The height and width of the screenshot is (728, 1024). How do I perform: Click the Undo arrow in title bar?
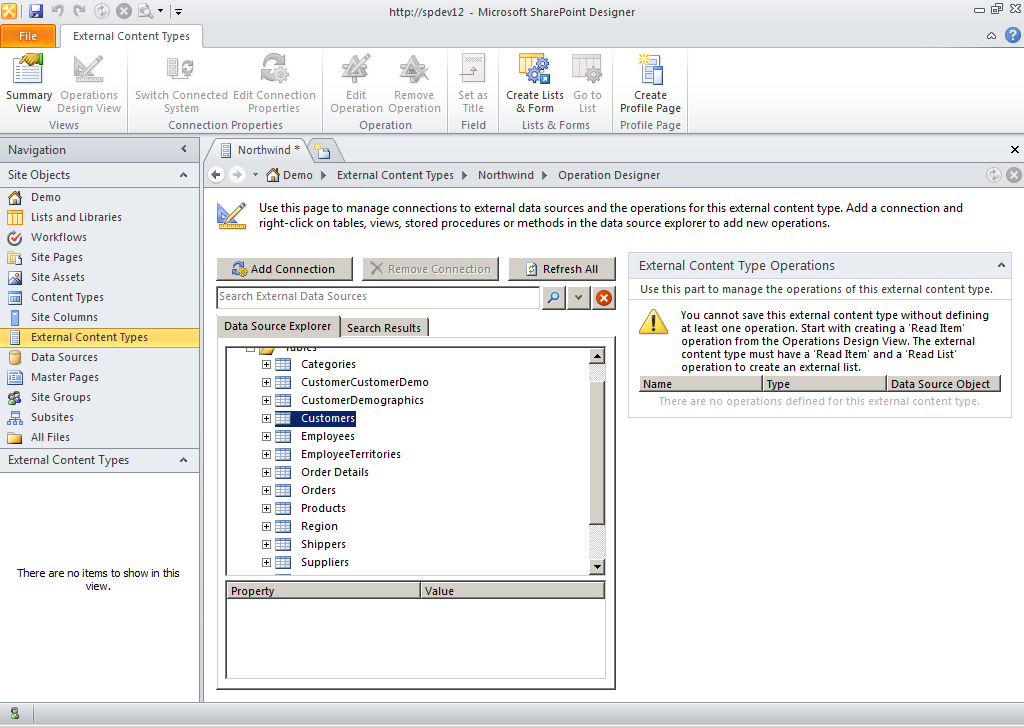pyautogui.click(x=57, y=11)
